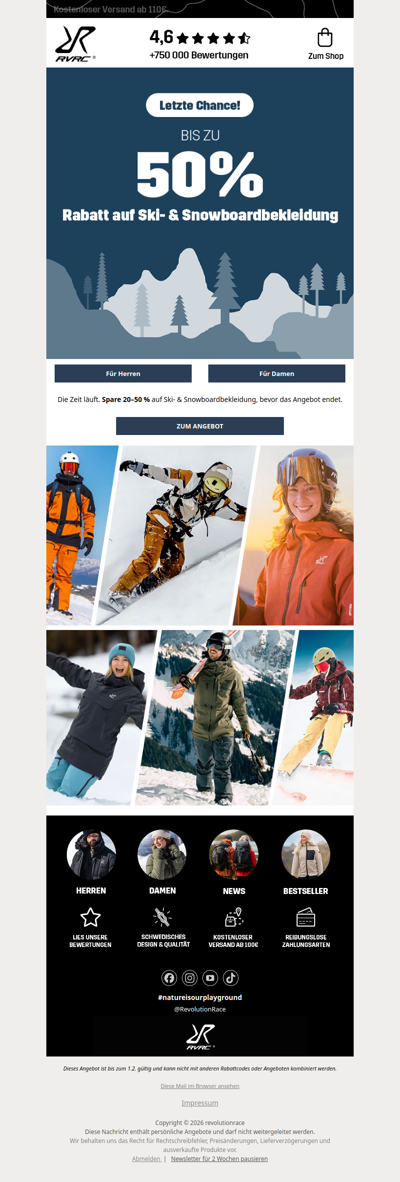Click the free shipping package icon
Screen dimensions: 400x1182
pyautogui.click(x=234, y=917)
